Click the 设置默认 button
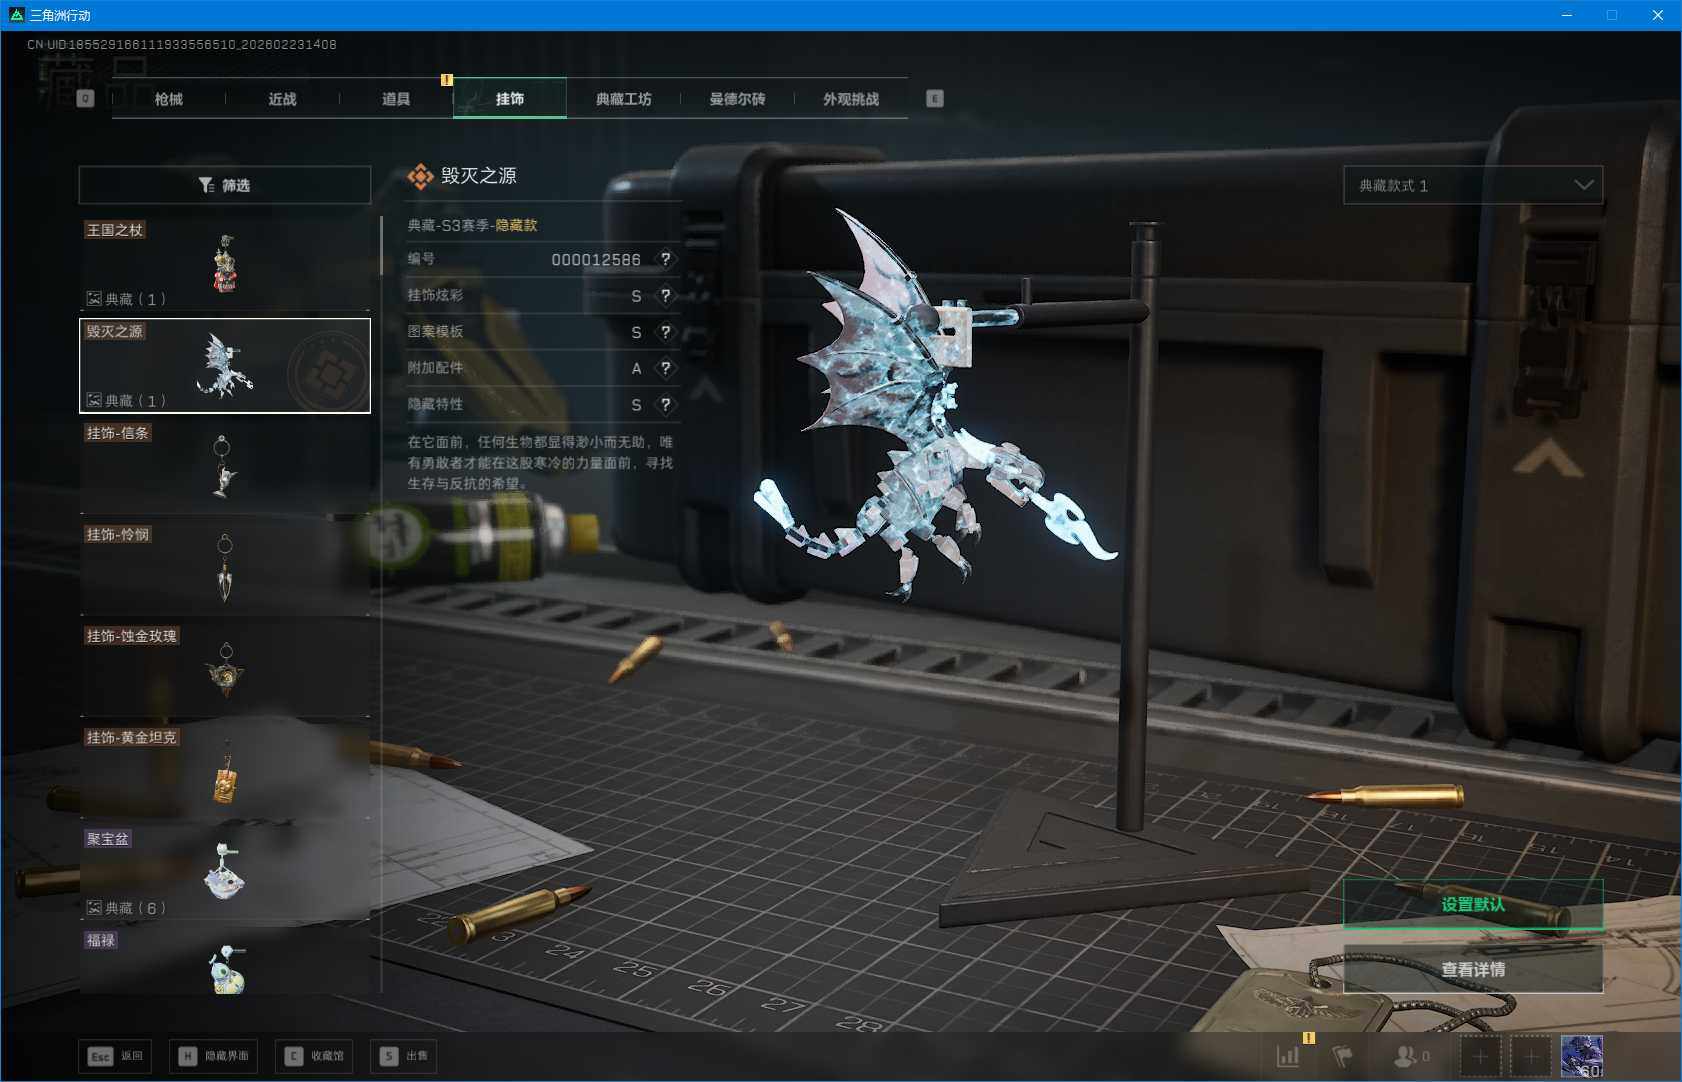 (1472, 904)
